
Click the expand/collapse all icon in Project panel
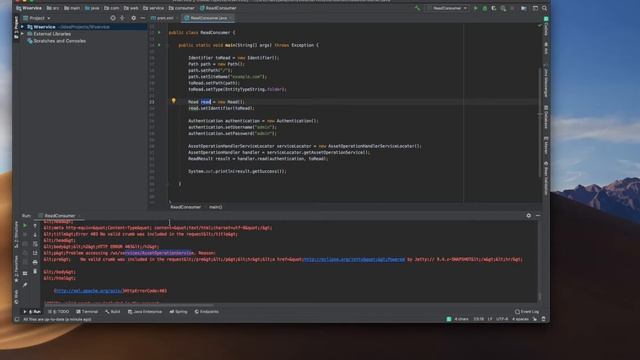(x=122, y=18)
